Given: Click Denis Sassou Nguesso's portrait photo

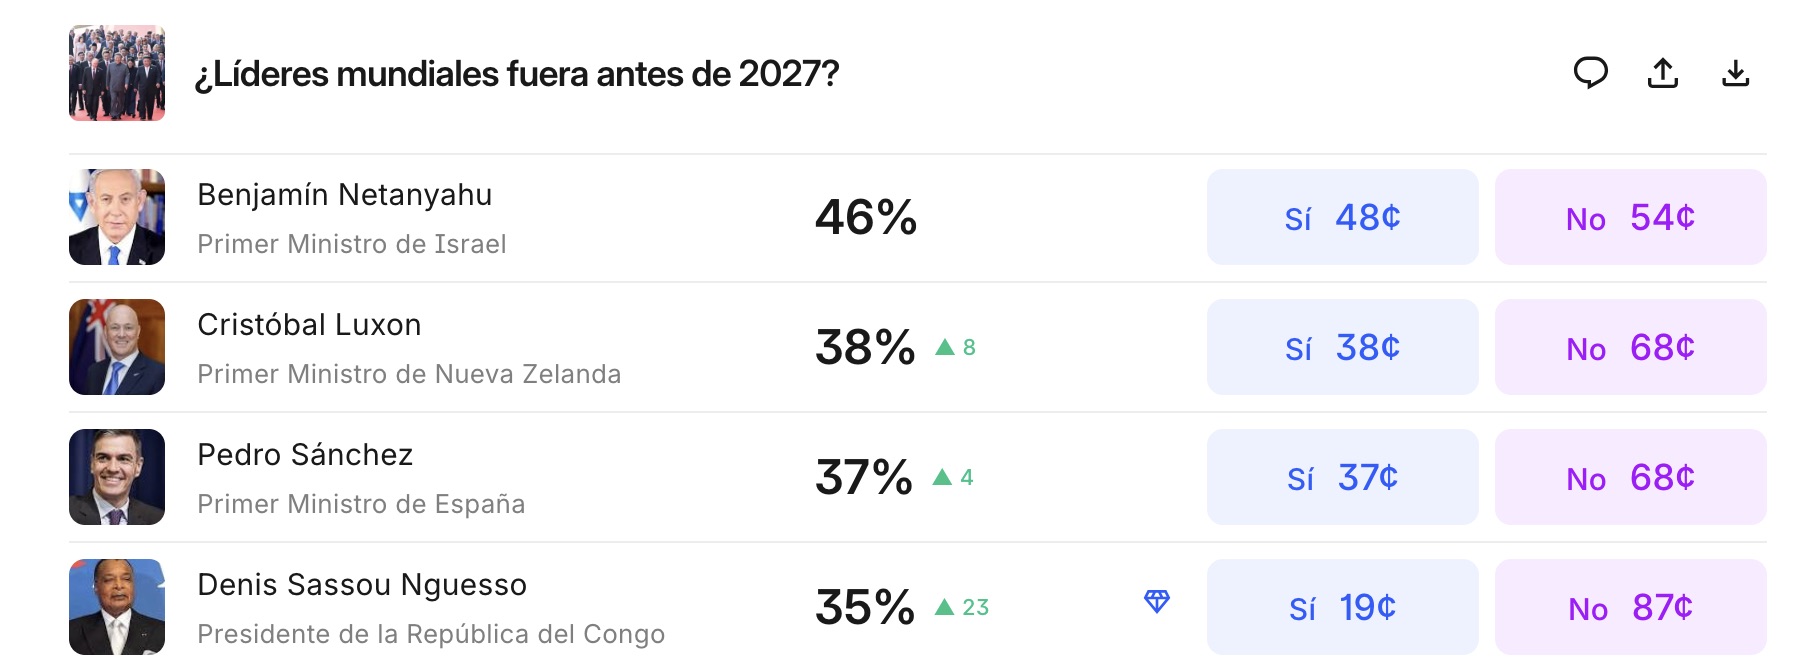Looking at the screenshot, I should 117,607.
